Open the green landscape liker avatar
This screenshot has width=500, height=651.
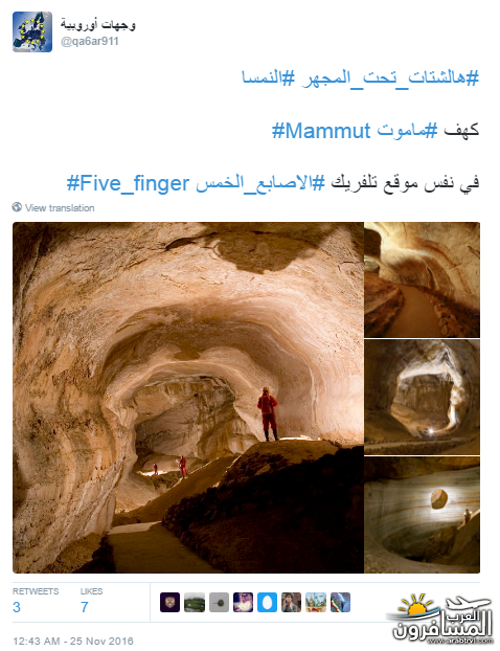click(x=194, y=602)
